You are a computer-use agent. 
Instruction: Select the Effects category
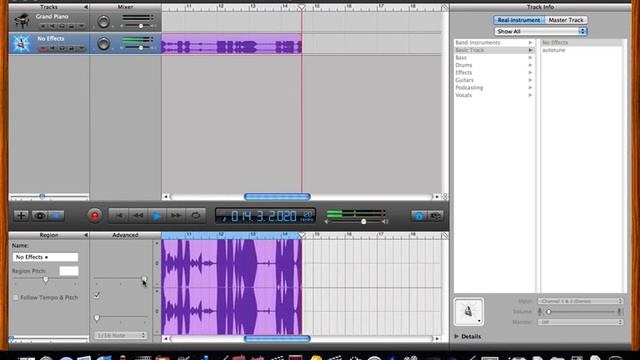[494, 73]
